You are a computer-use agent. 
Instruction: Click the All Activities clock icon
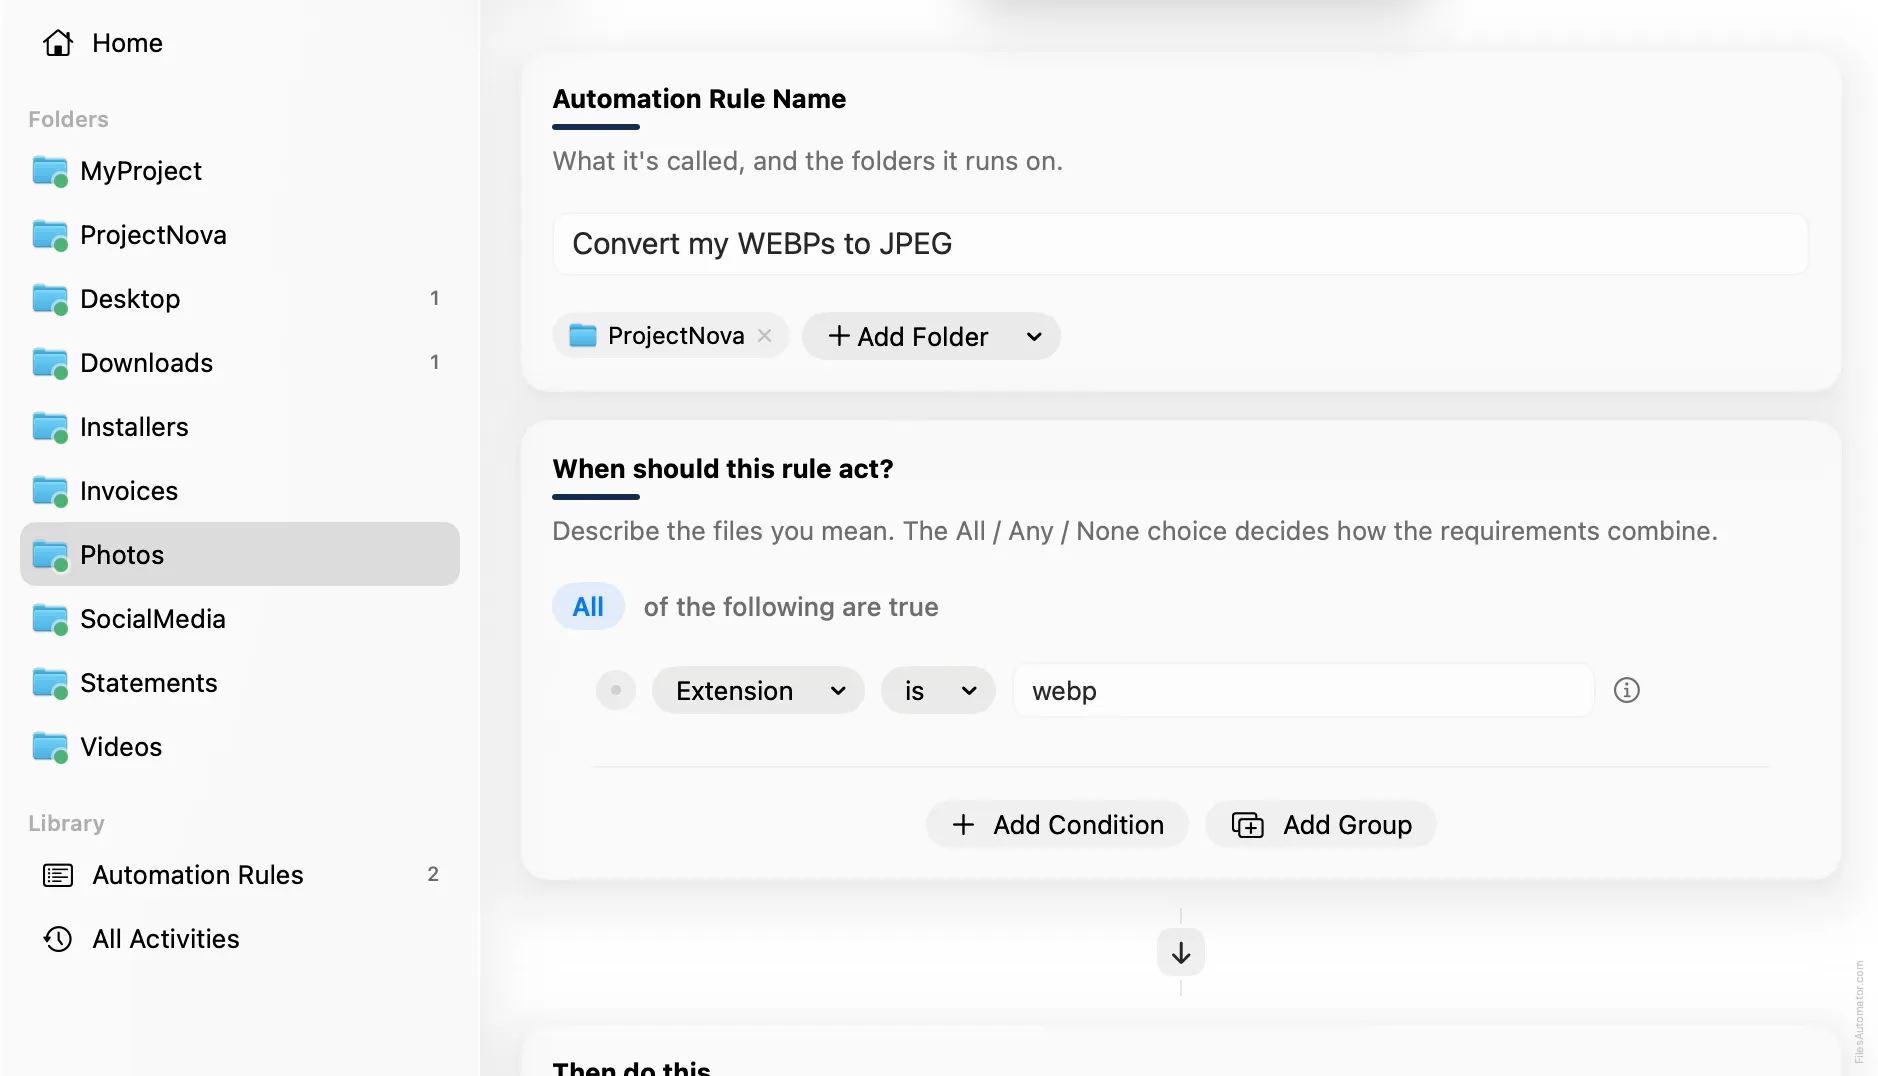tap(58, 939)
